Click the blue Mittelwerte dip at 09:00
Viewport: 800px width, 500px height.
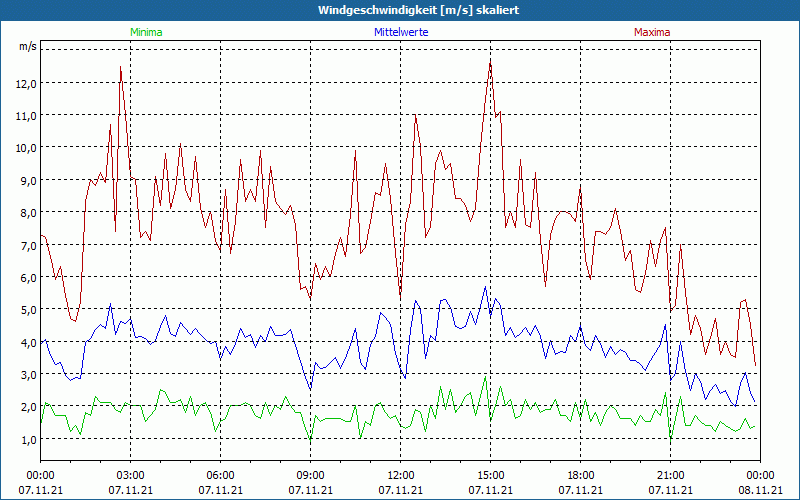coord(310,389)
